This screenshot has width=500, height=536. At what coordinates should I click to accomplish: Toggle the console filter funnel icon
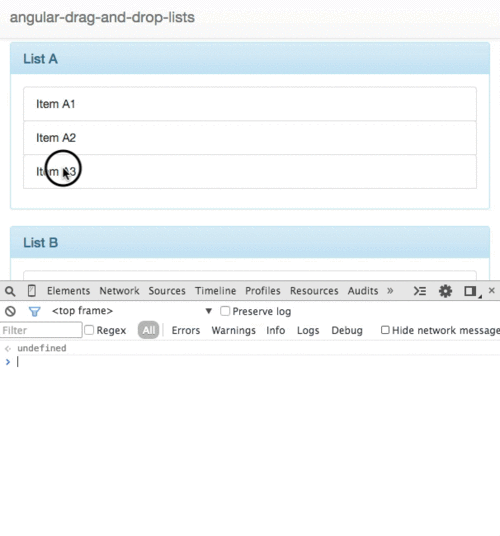pyautogui.click(x=35, y=311)
